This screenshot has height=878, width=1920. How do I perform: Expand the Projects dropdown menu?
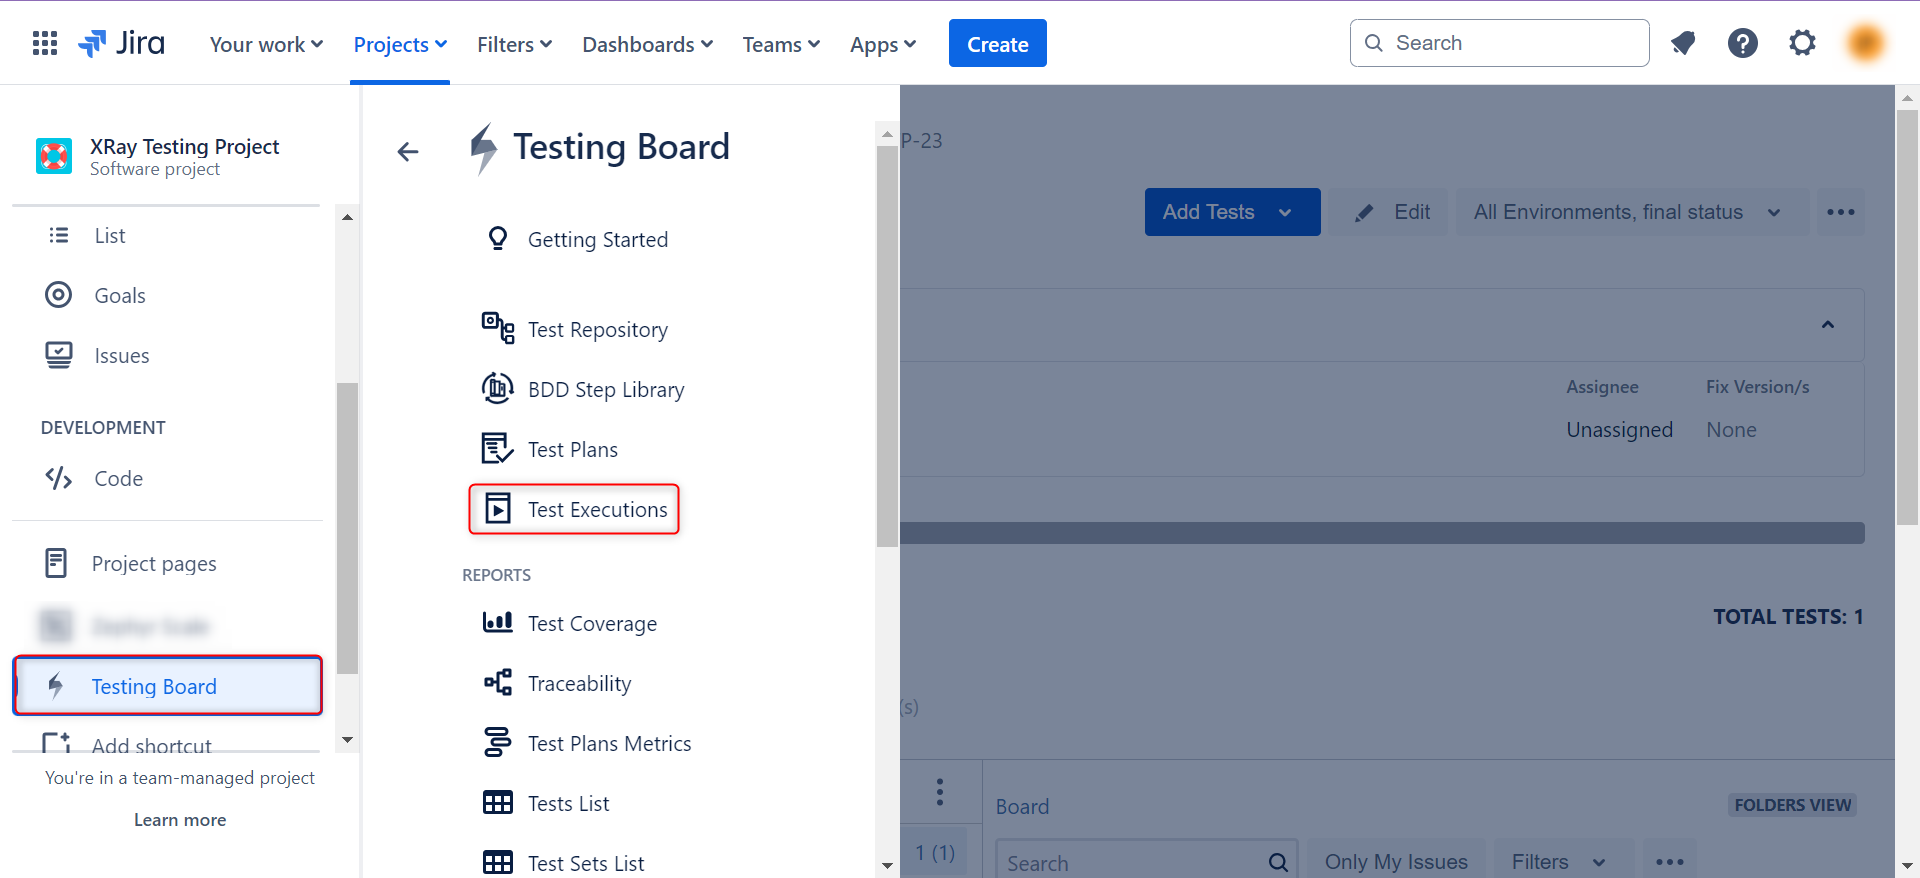[399, 45]
